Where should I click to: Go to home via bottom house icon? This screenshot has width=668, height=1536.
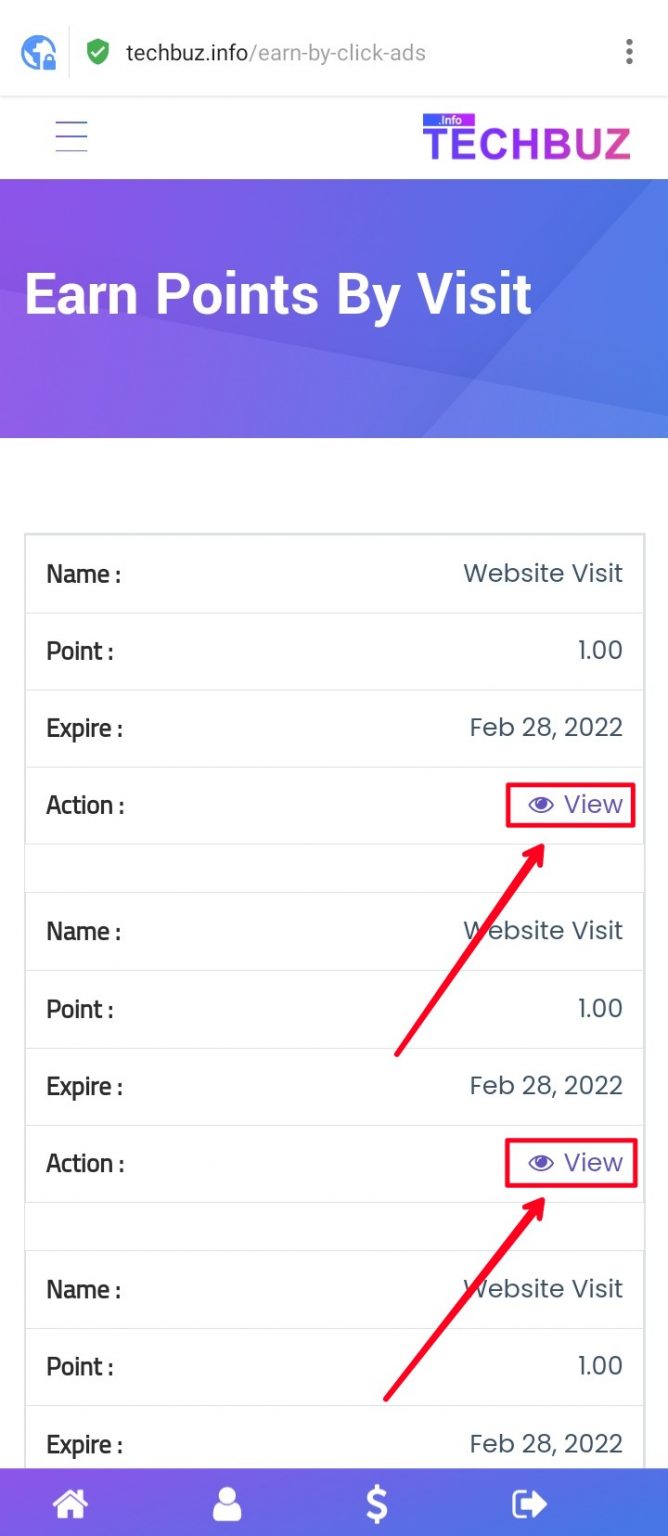[x=71, y=1503]
